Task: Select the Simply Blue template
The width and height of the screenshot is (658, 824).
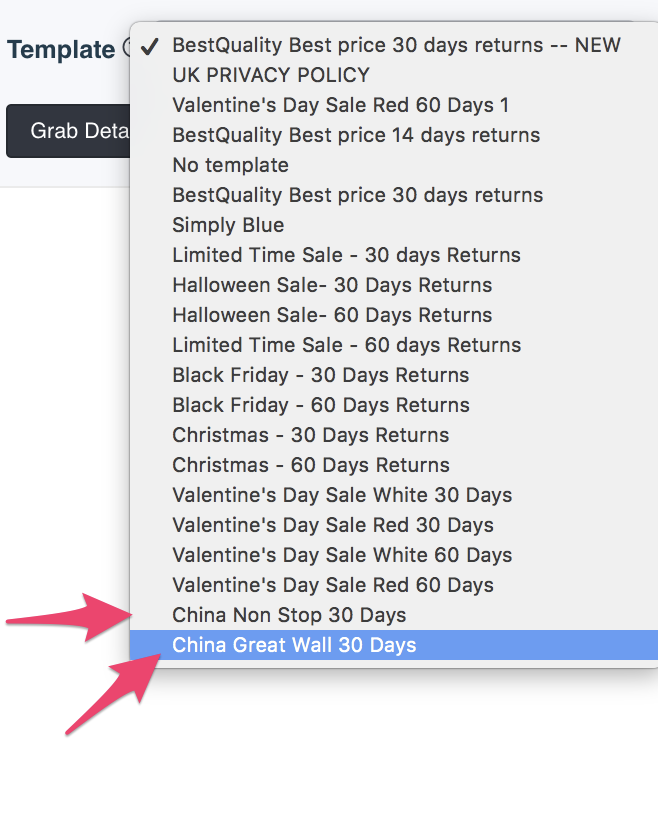Action: [x=394, y=225]
